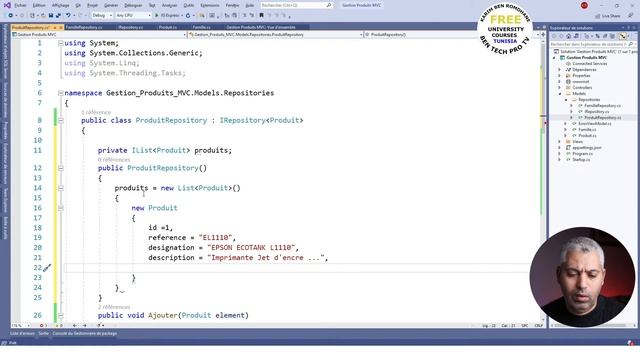Open the Any CPU platform dropdown
The height and width of the screenshot is (360, 640).
pyautogui.click(x=133, y=16)
